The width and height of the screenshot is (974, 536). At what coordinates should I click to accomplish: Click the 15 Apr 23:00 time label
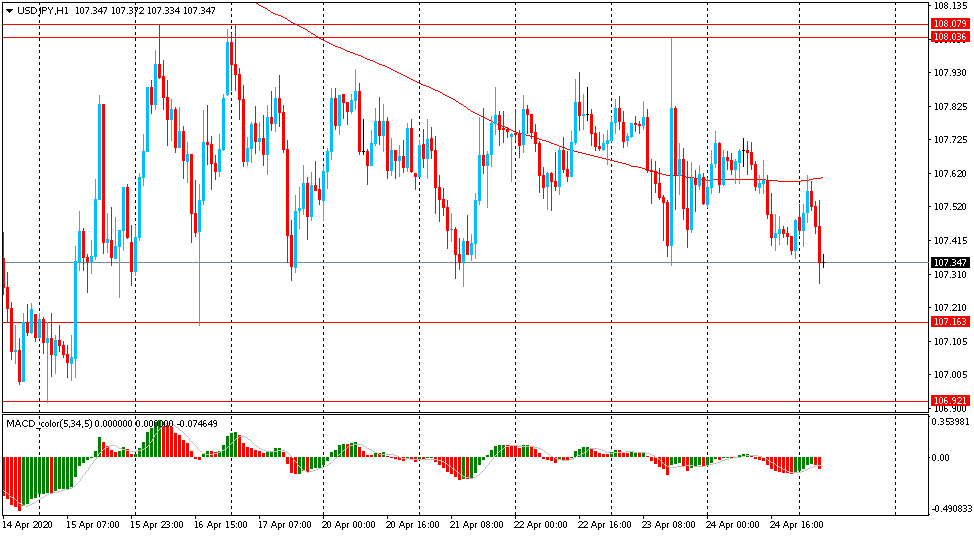pyautogui.click(x=156, y=525)
